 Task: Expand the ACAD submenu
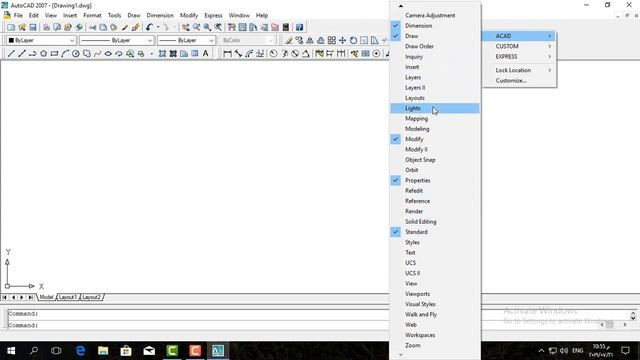[519, 36]
